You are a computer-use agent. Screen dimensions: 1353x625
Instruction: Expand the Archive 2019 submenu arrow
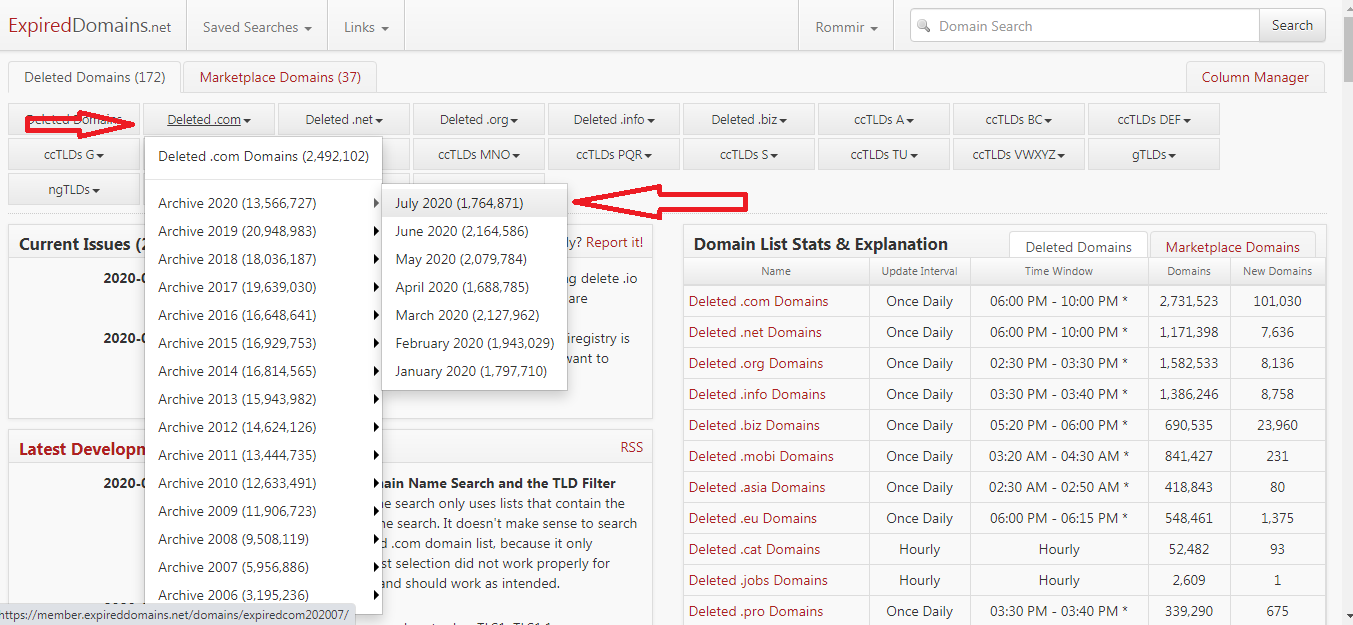(x=376, y=231)
